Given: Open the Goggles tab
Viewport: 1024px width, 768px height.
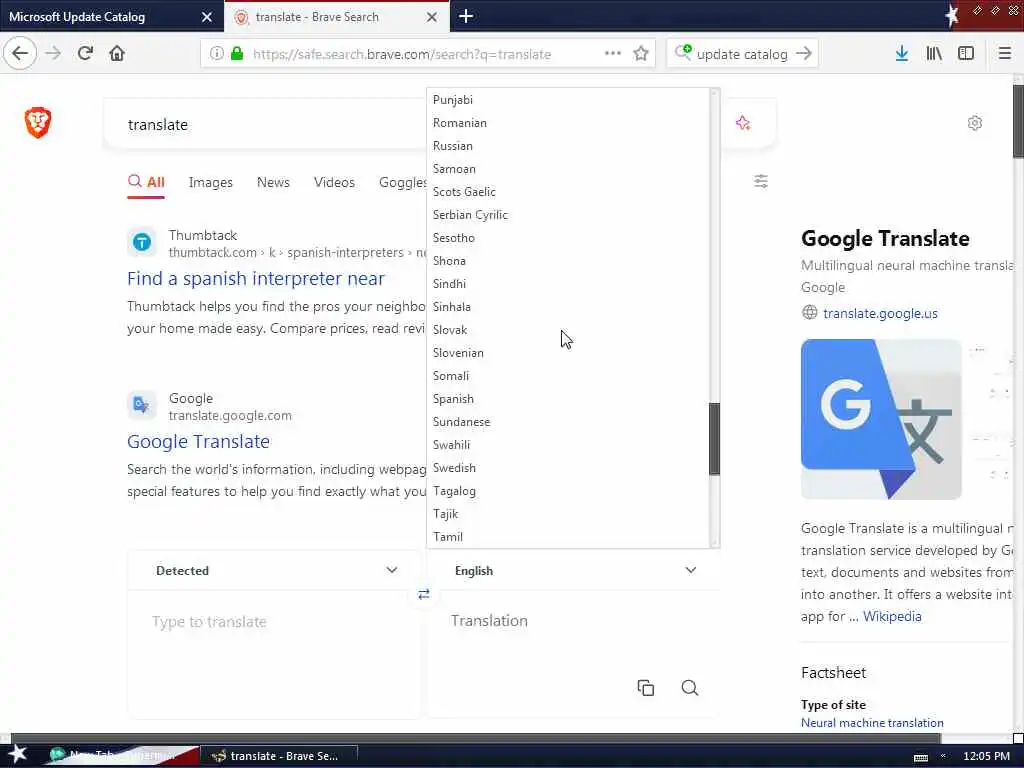Looking at the screenshot, I should [x=402, y=182].
